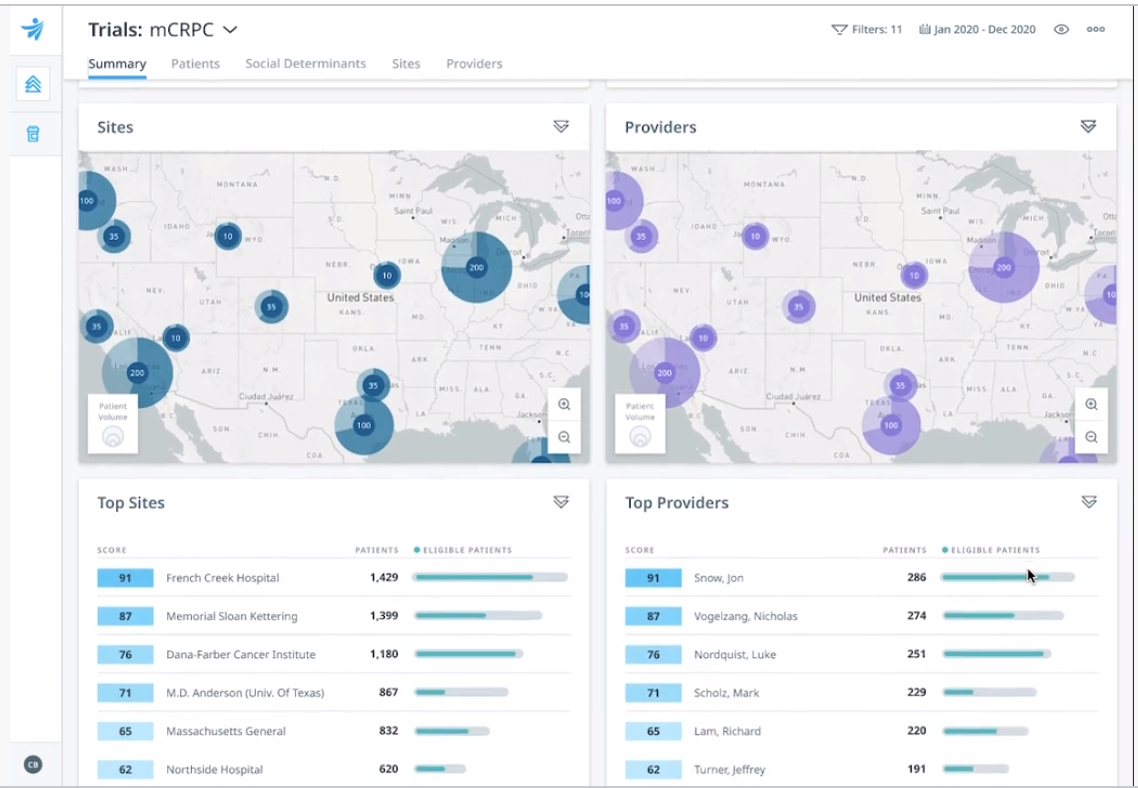The height and width of the screenshot is (788, 1138).
Task: Switch to the Summary tab
Action: (x=117, y=64)
